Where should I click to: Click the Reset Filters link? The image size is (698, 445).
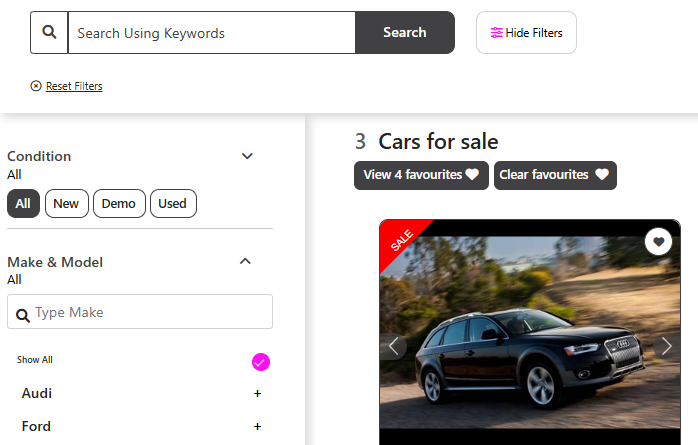click(x=73, y=86)
